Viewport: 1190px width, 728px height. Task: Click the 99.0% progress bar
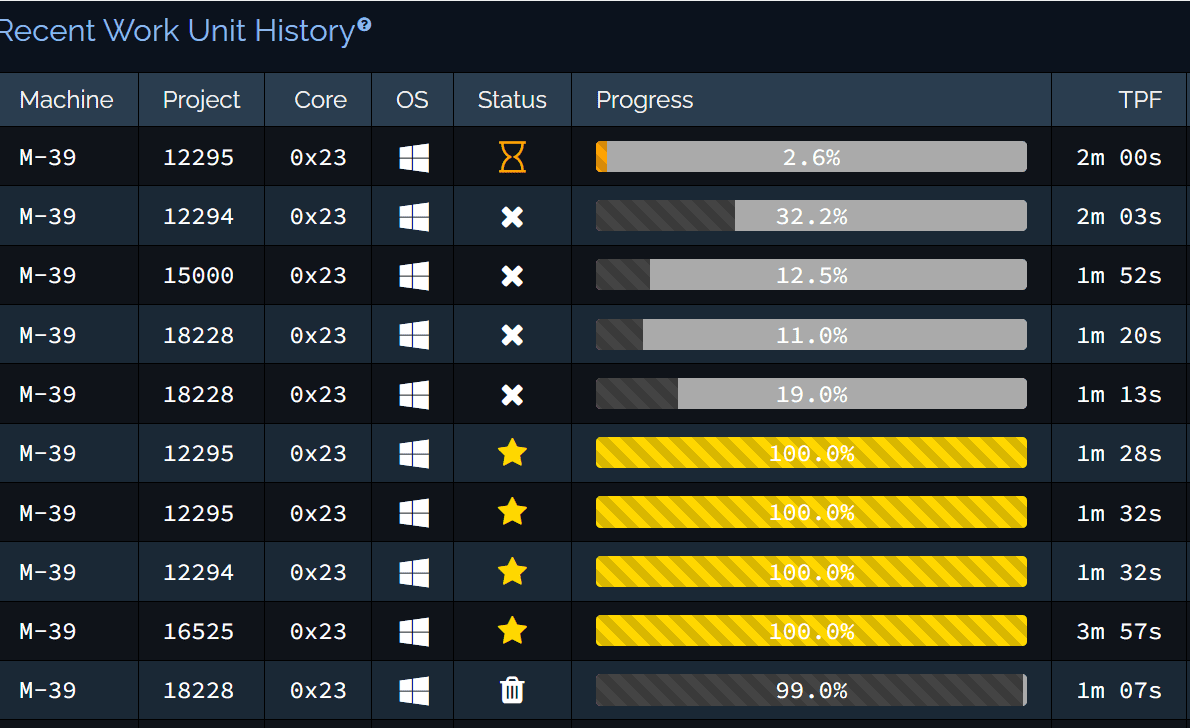(x=811, y=690)
